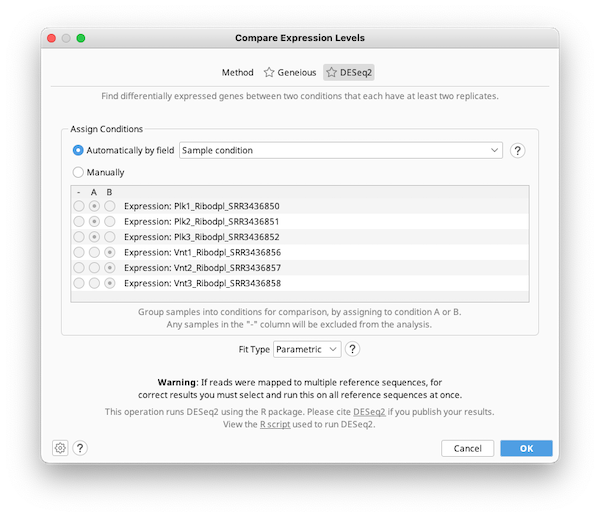This screenshot has width=600, height=517.
Task: Assign Plk1_Ribodpl_SRR3436850 to condition B
Action: coord(110,206)
